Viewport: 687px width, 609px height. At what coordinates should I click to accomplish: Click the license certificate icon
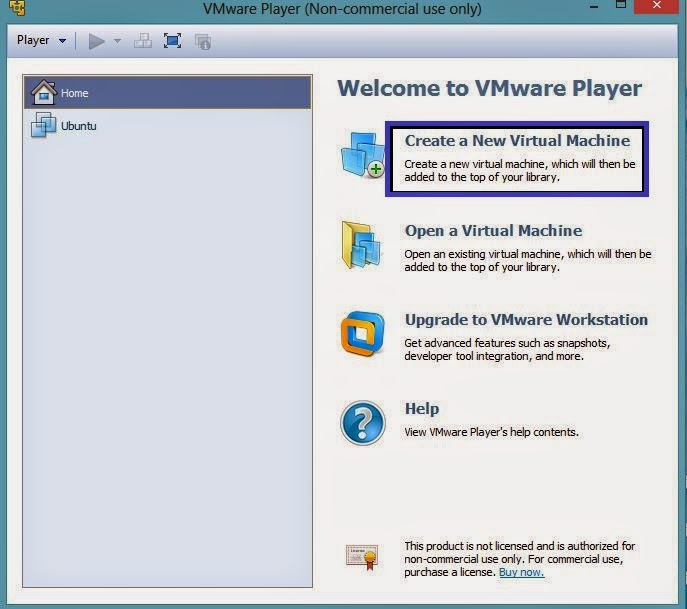362,557
